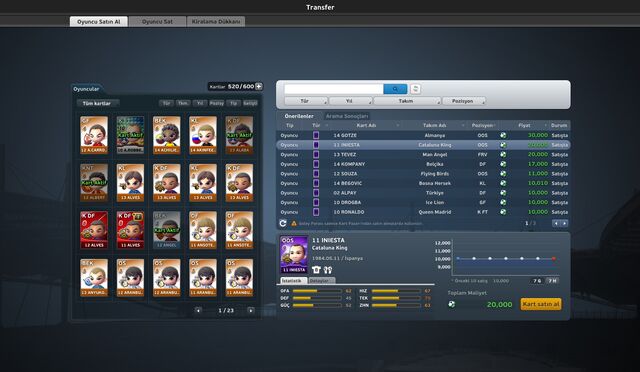Add card slots with the plus icon
Screen dimensions: 640x372
(x=259, y=87)
